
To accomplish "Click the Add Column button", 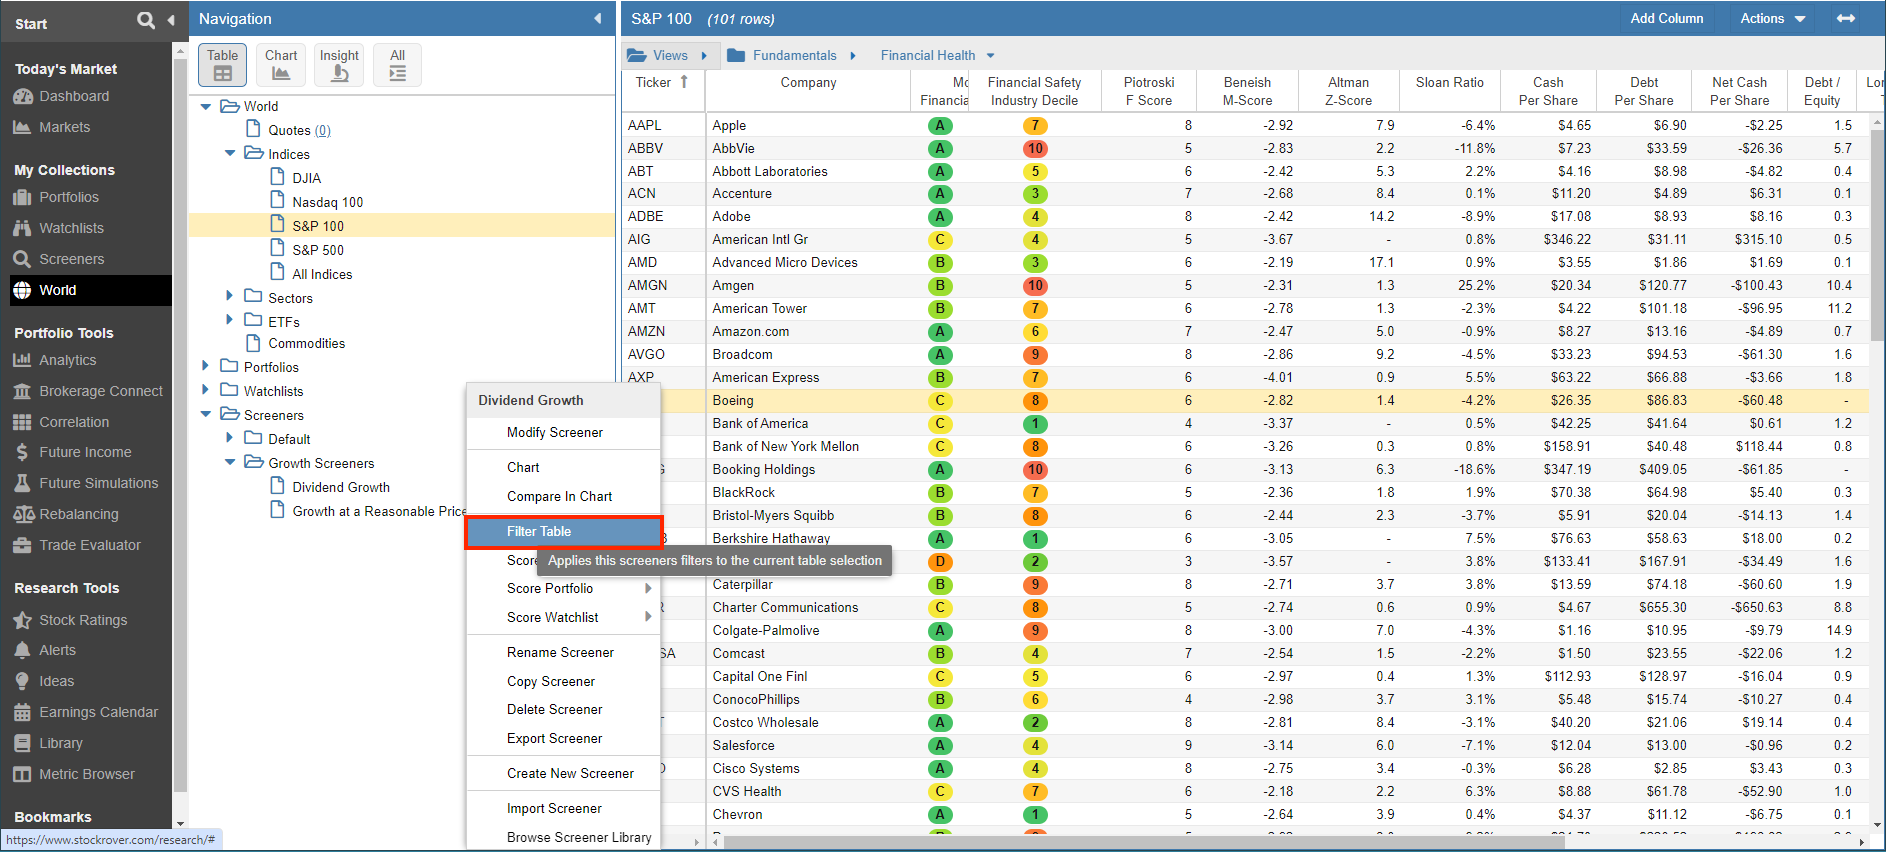I will pyautogui.click(x=1666, y=19).
